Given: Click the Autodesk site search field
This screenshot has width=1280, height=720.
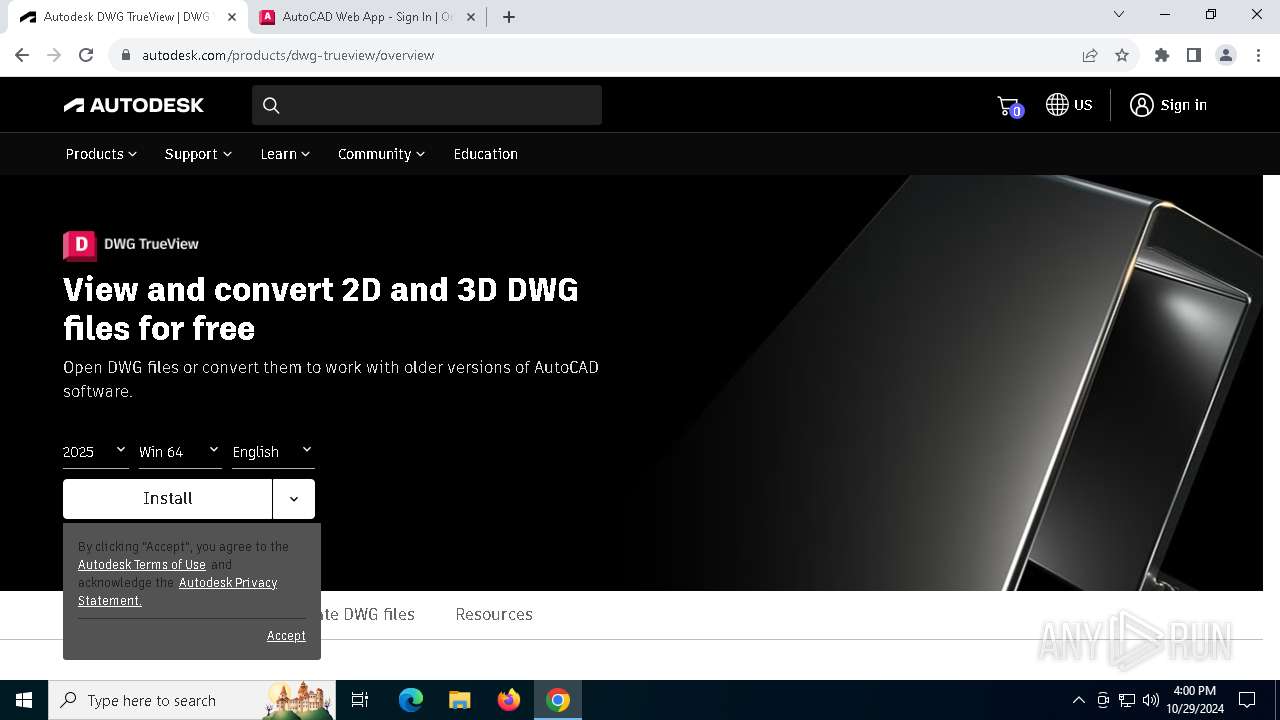Looking at the screenshot, I should click(427, 105).
